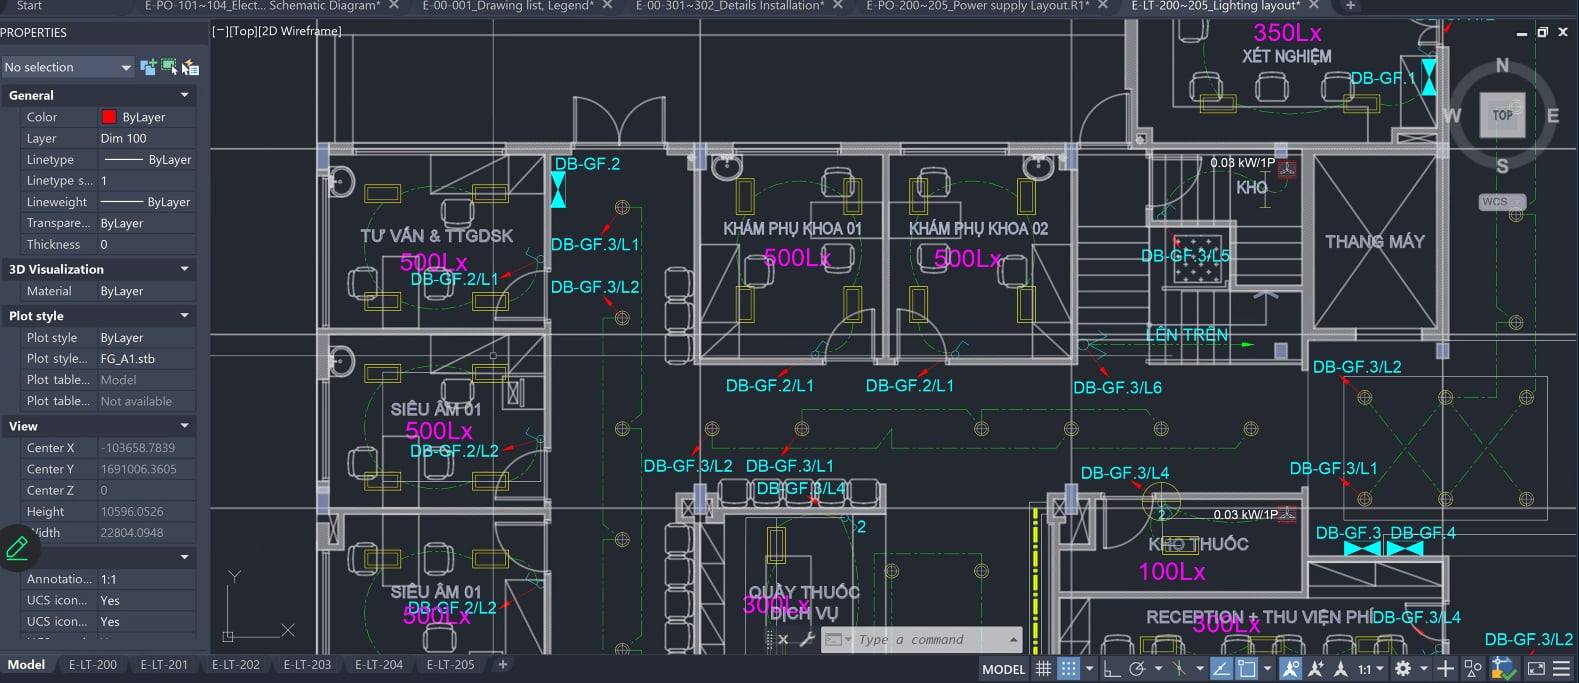Toggle 2D object snap in status bar
1579x683 pixels.
(1247, 669)
